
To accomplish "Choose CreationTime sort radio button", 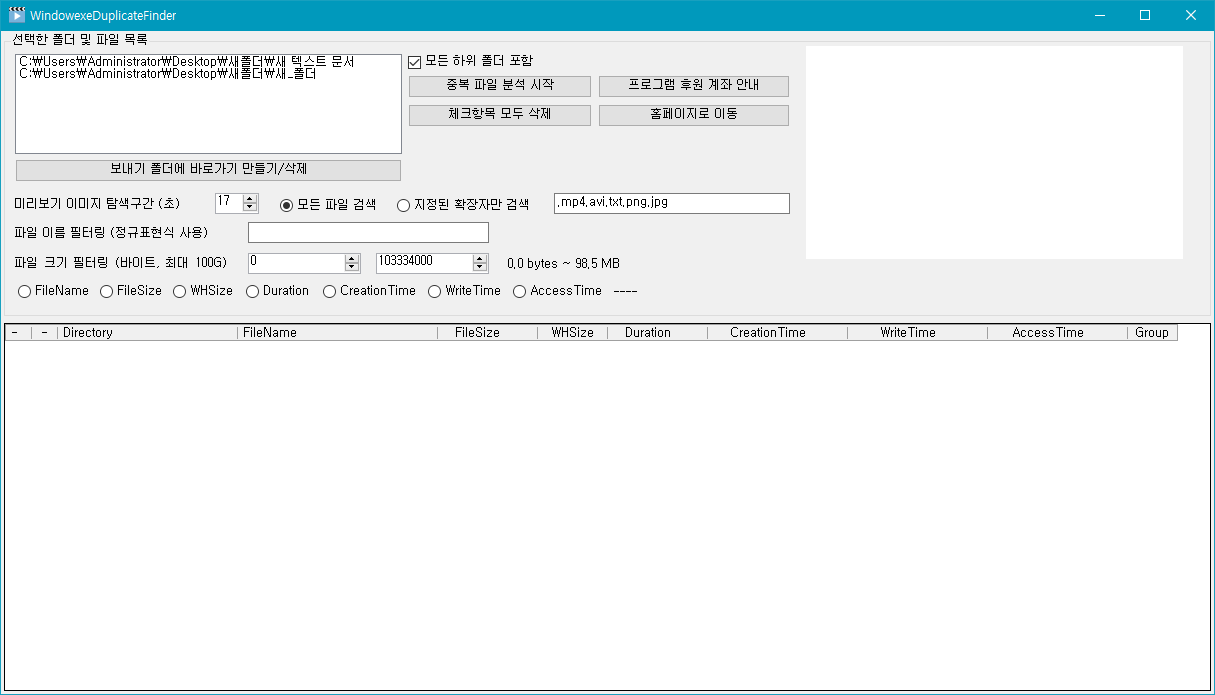I will (x=369, y=291).
